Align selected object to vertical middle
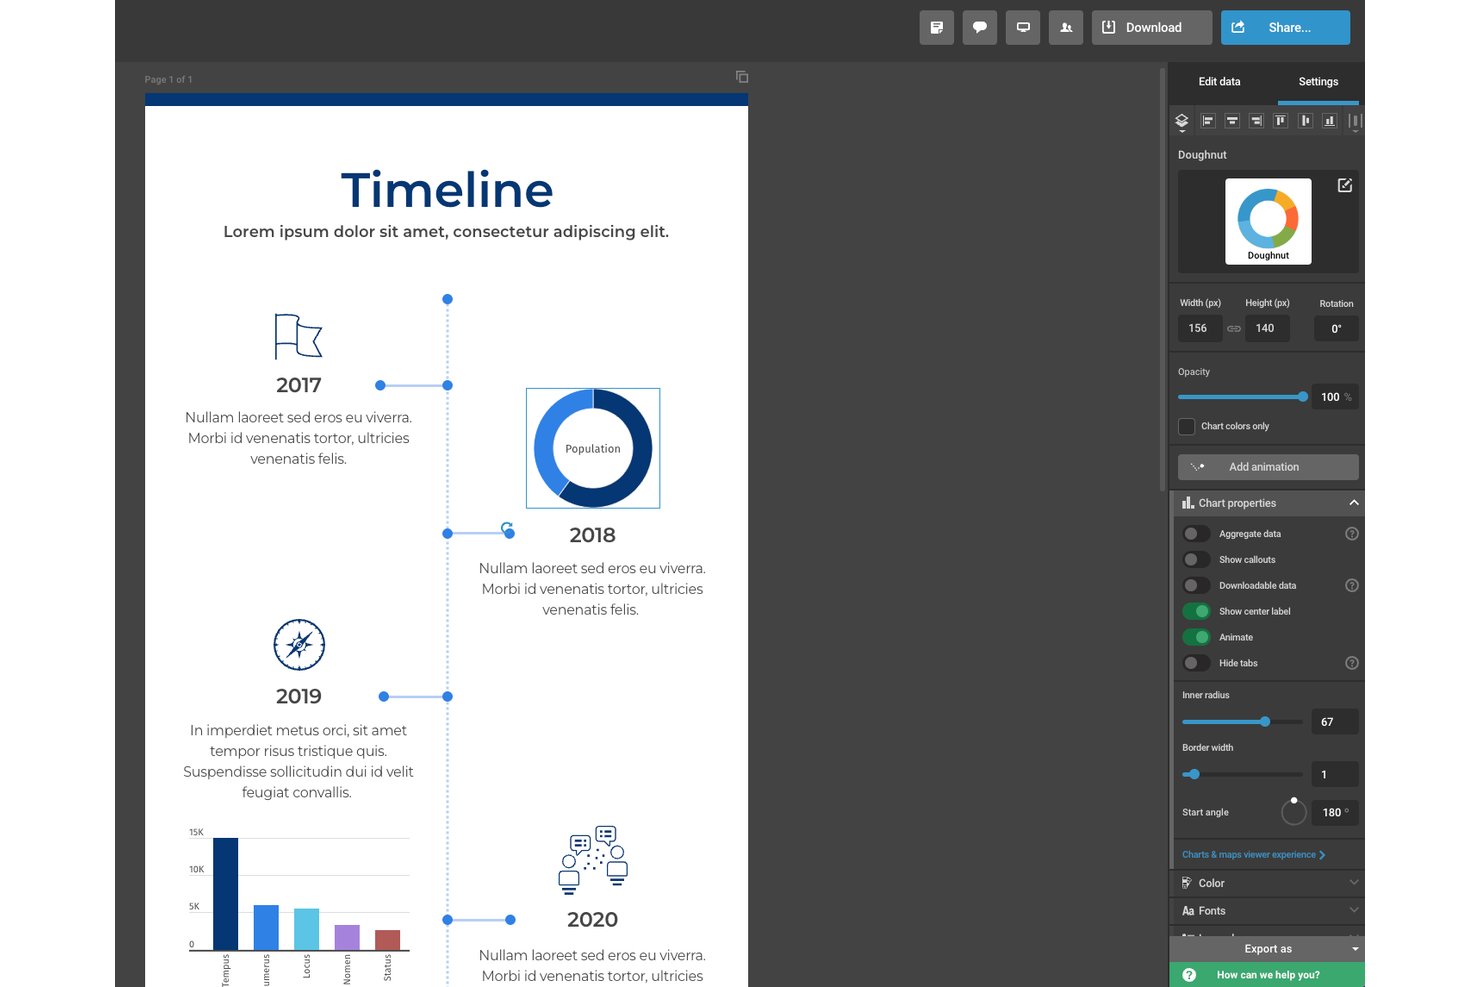Image resolution: width=1480 pixels, height=987 pixels. tap(1305, 121)
